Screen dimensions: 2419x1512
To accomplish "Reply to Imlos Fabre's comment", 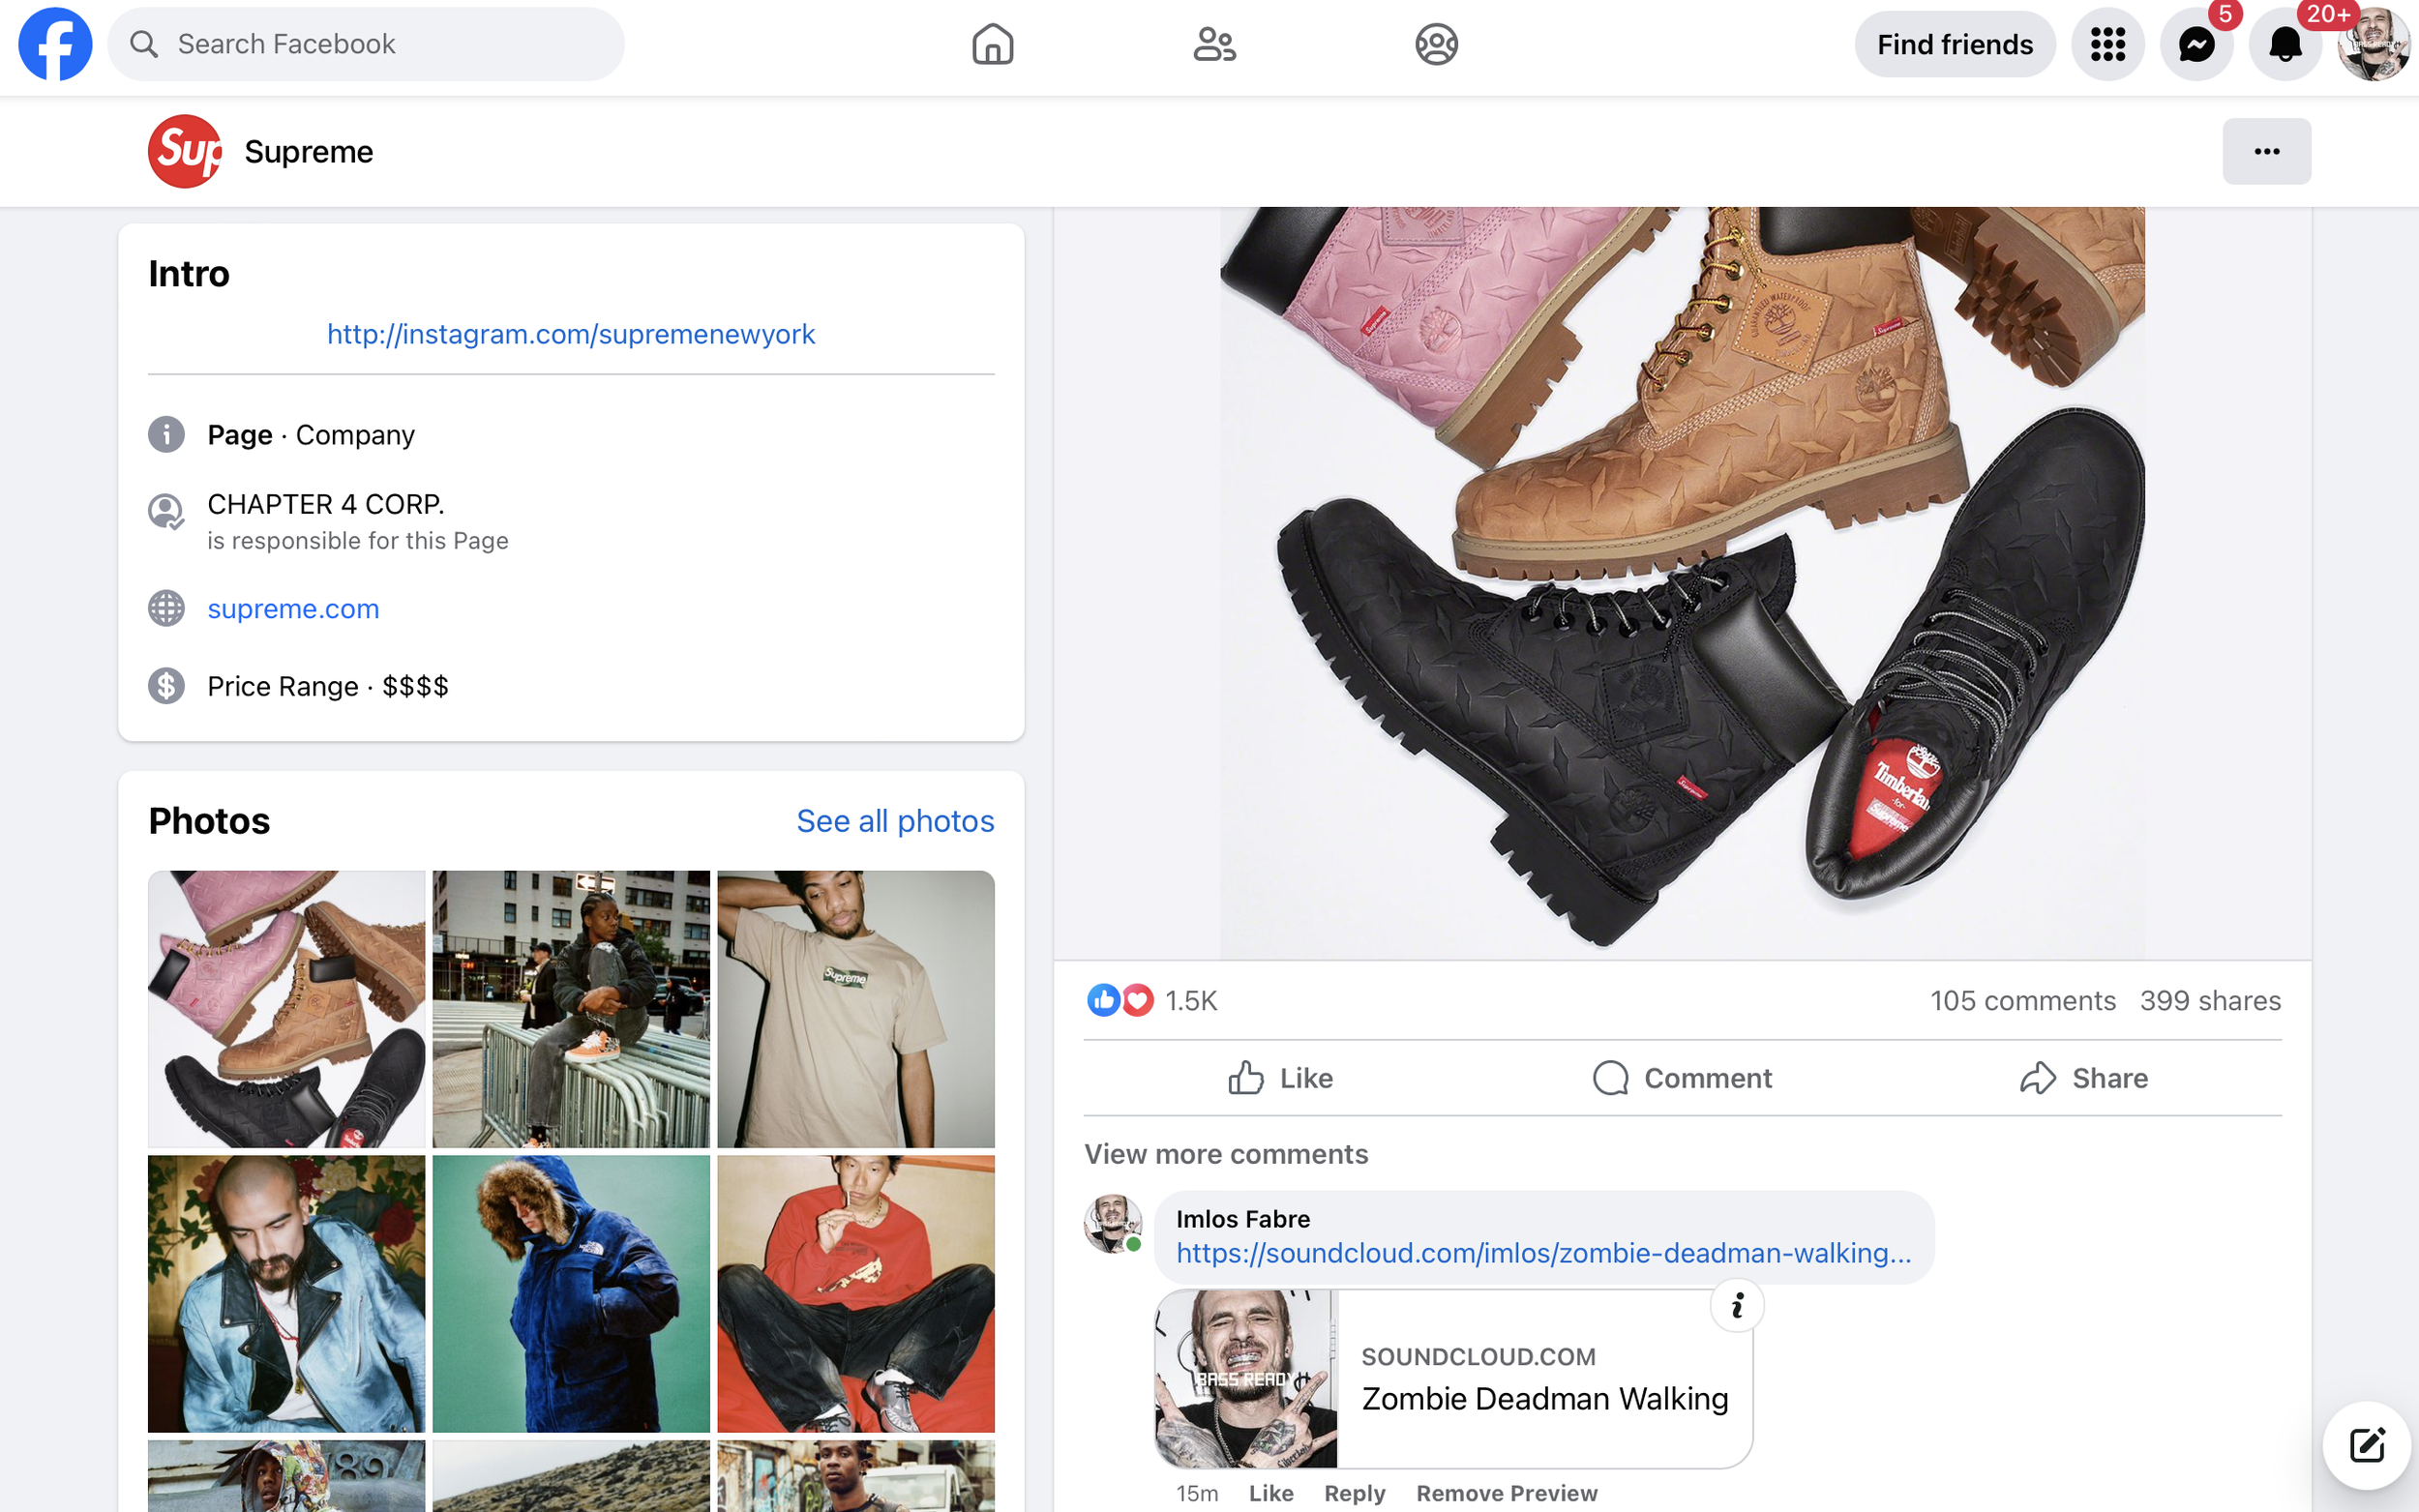I will (1354, 1493).
